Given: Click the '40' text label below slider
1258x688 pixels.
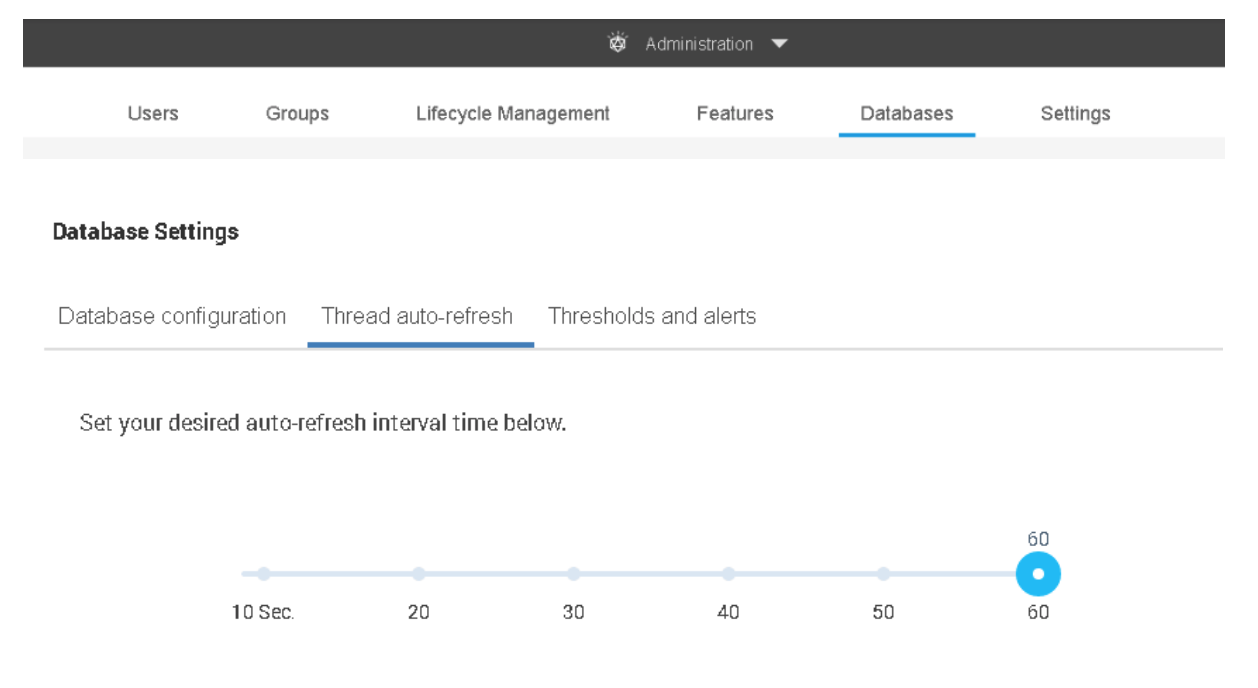Looking at the screenshot, I should point(729,614).
